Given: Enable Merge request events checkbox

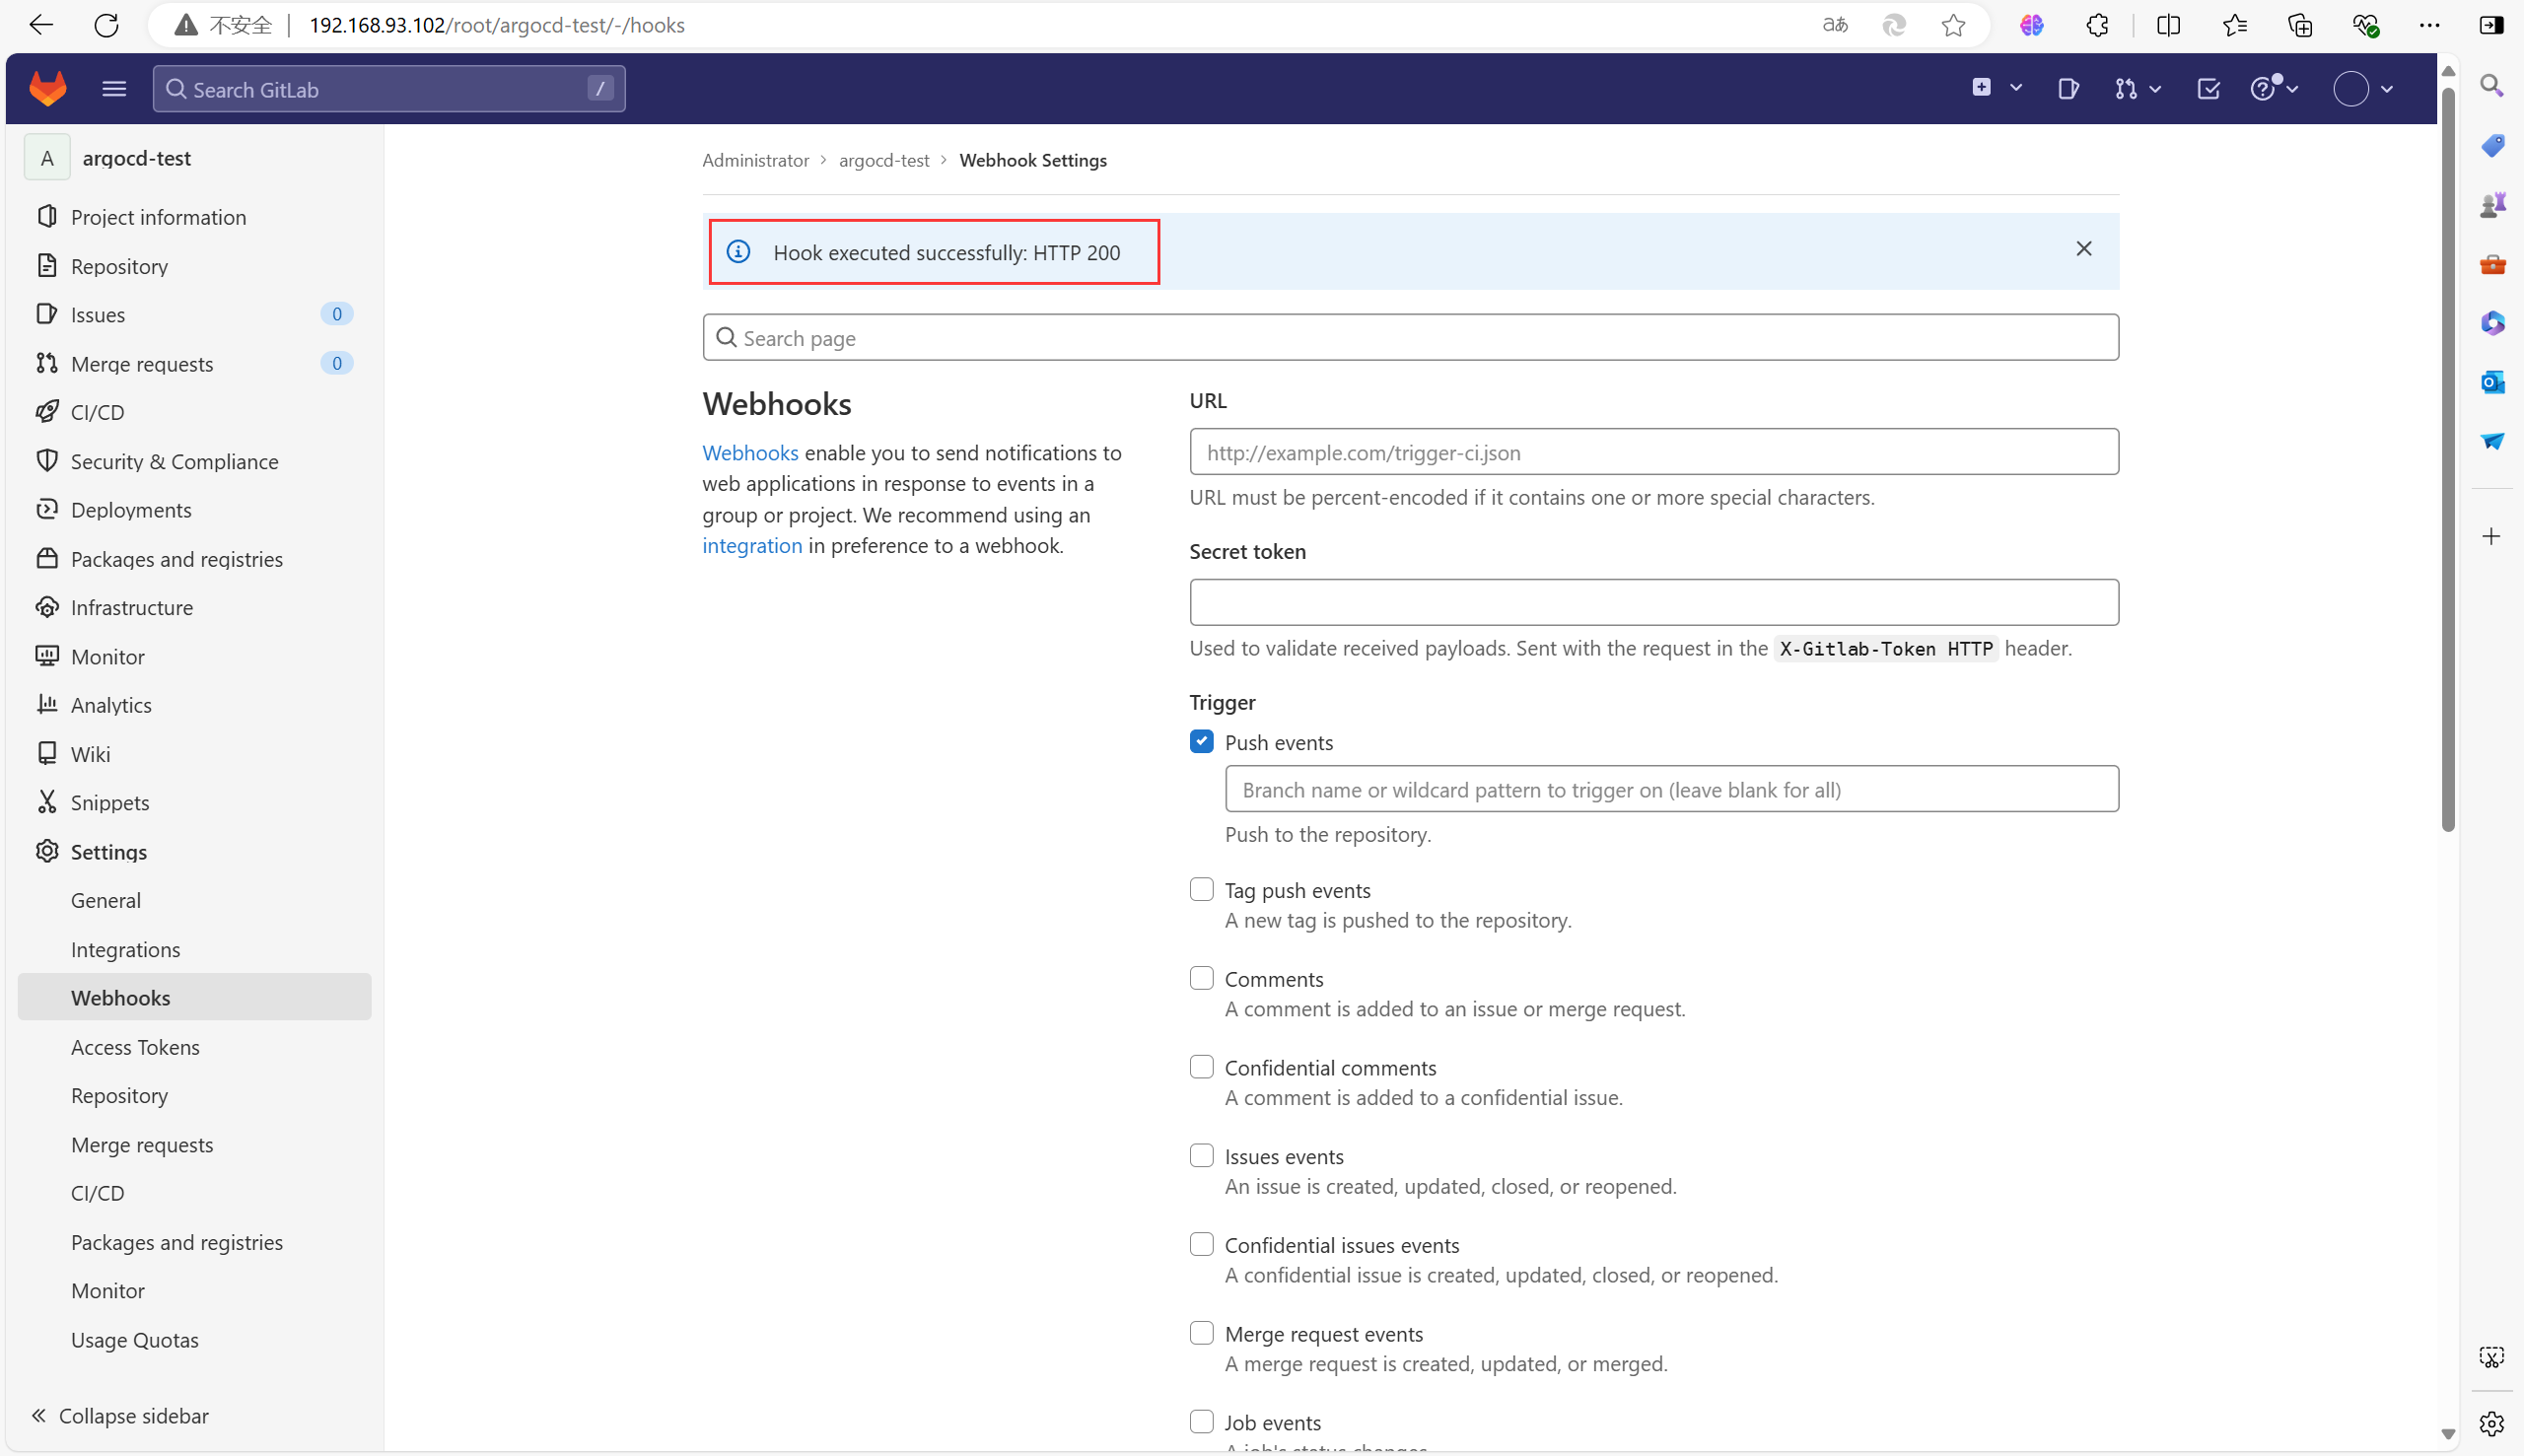Looking at the screenshot, I should click(x=1201, y=1333).
